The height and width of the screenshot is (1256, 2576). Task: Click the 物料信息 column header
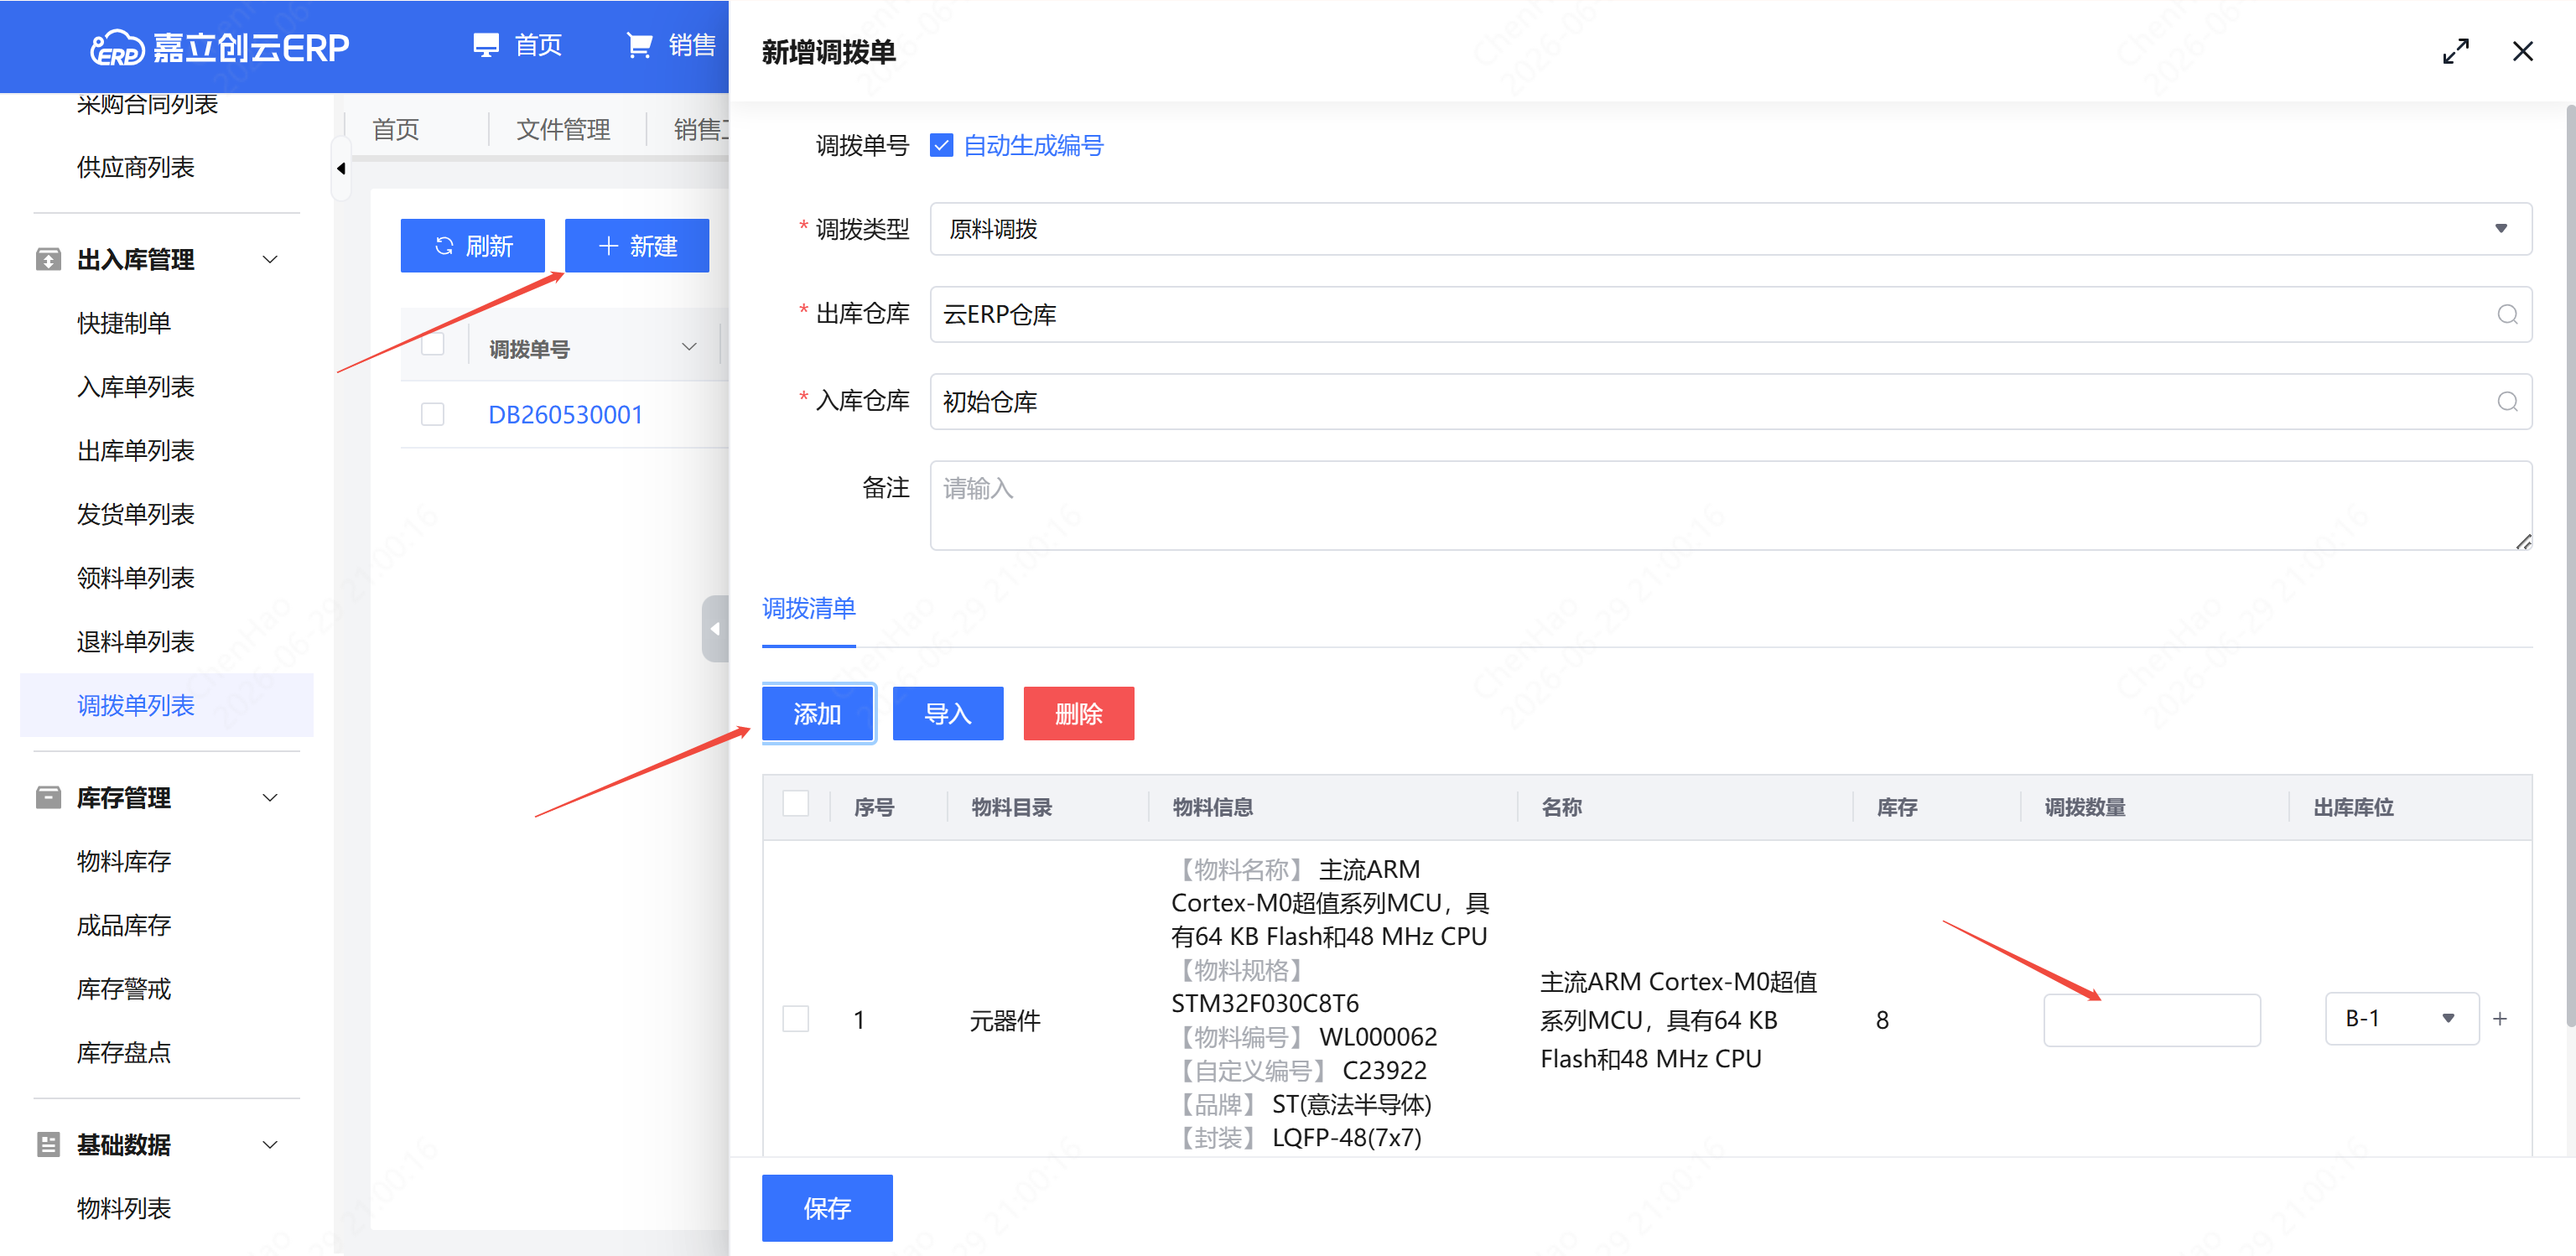[1213, 807]
